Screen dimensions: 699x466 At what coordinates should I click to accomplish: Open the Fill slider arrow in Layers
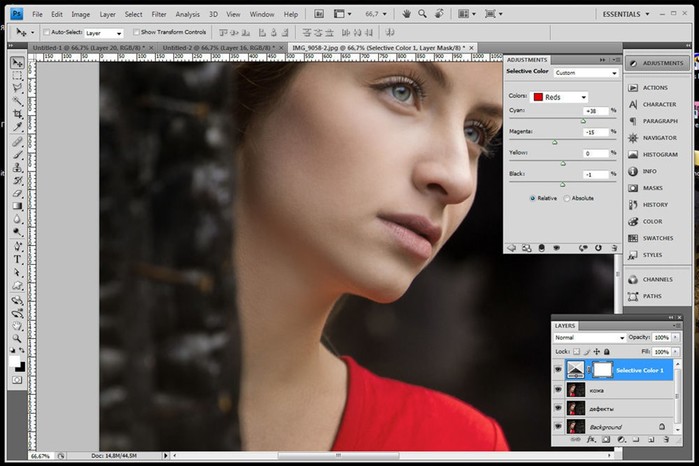point(676,352)
